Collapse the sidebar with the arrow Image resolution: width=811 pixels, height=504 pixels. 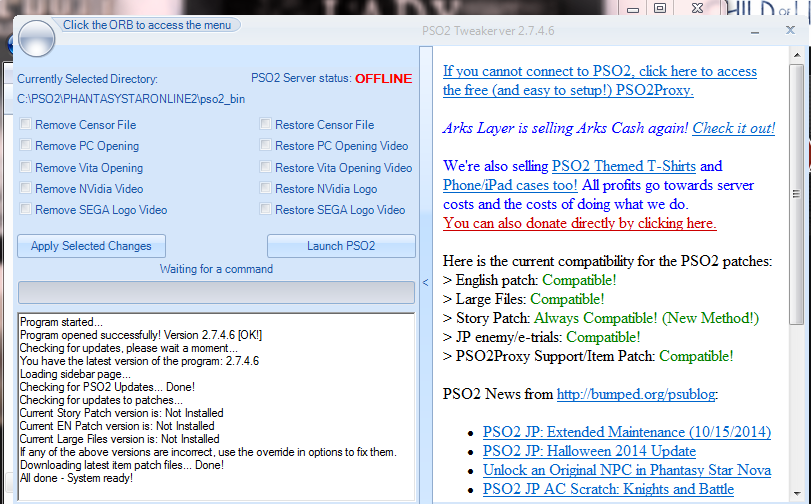426,283
